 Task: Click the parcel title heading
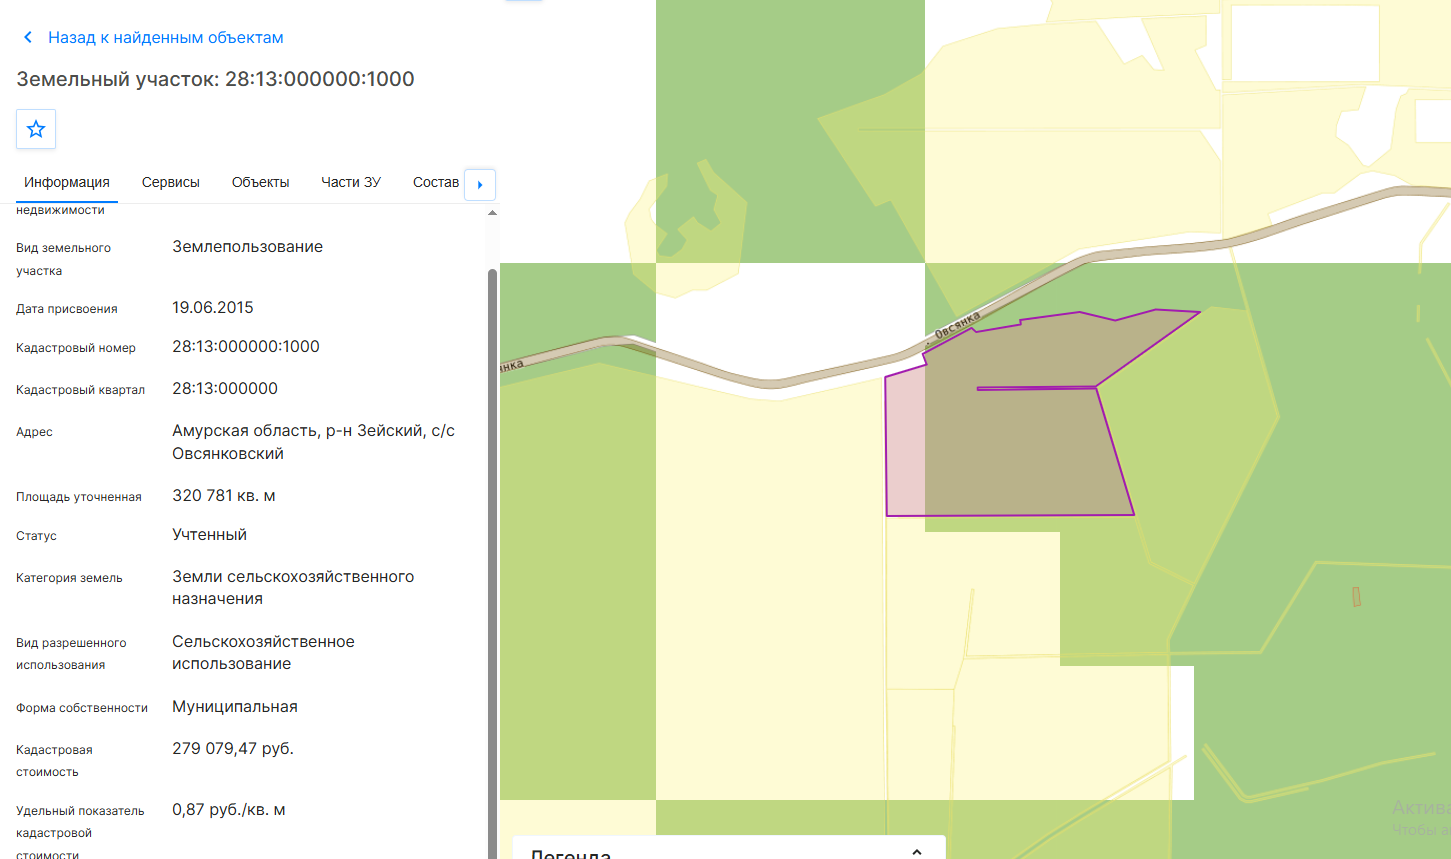(x=215, y=79)
